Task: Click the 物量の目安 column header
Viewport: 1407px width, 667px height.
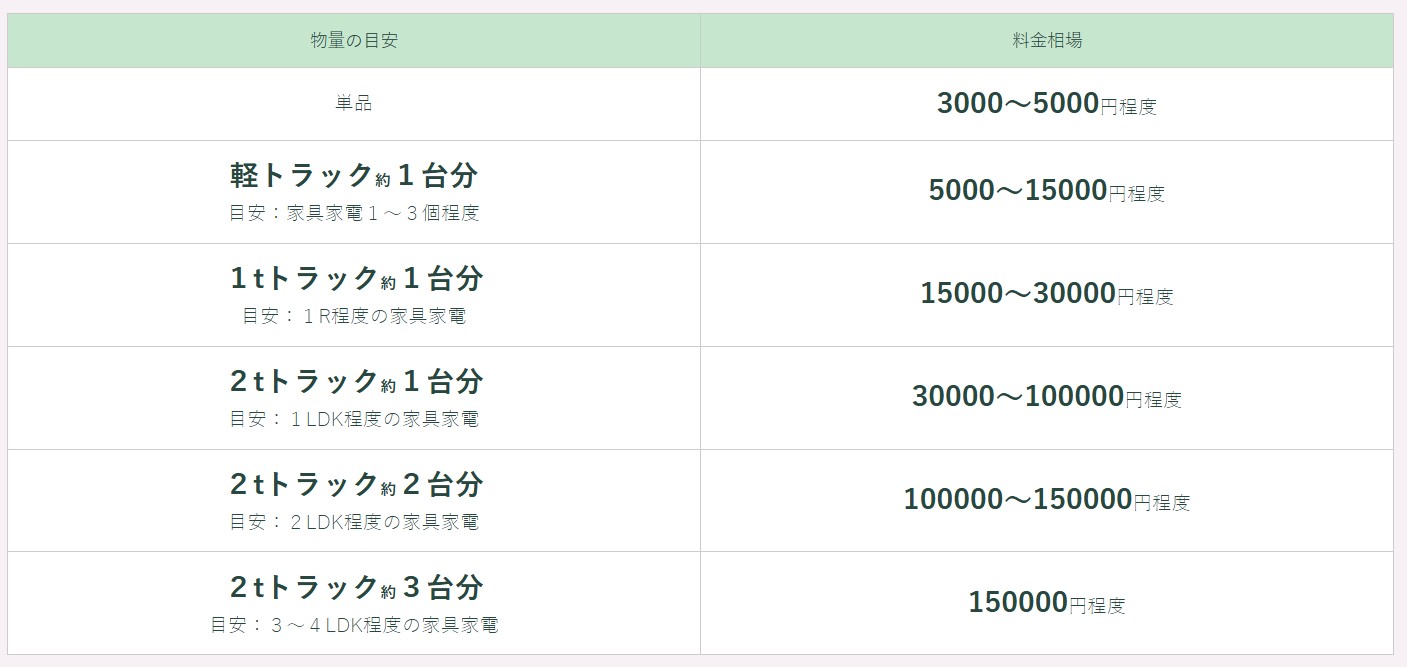Action: (354, 41)
